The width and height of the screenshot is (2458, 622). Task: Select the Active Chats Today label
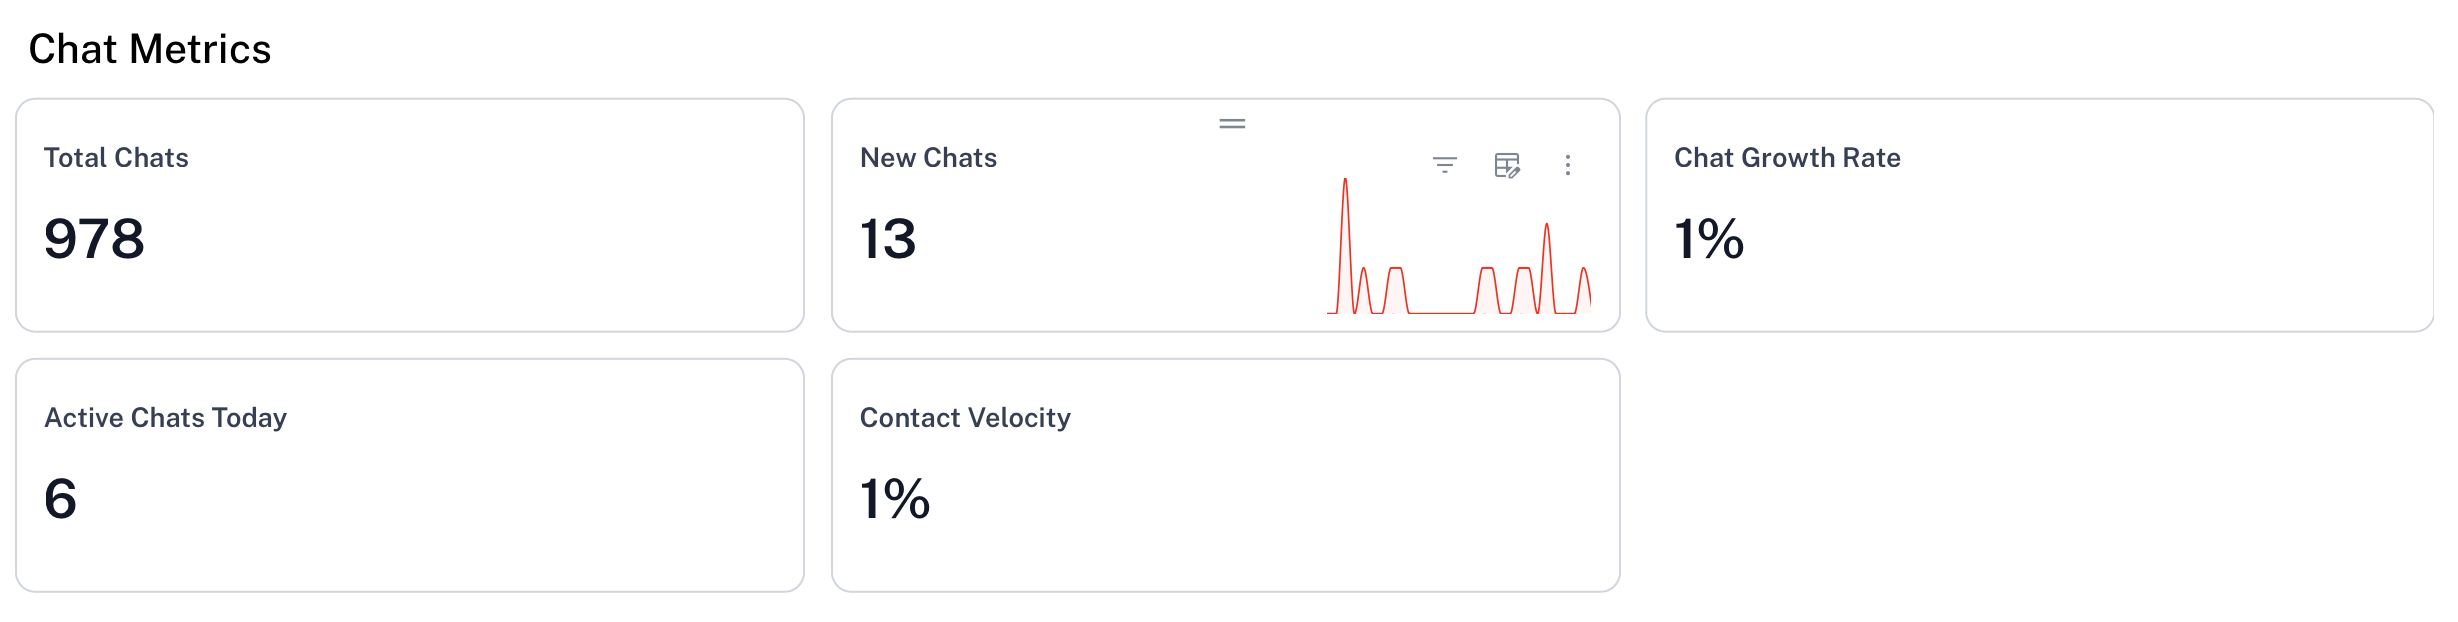pyautogui.click(x=166, y=418)
